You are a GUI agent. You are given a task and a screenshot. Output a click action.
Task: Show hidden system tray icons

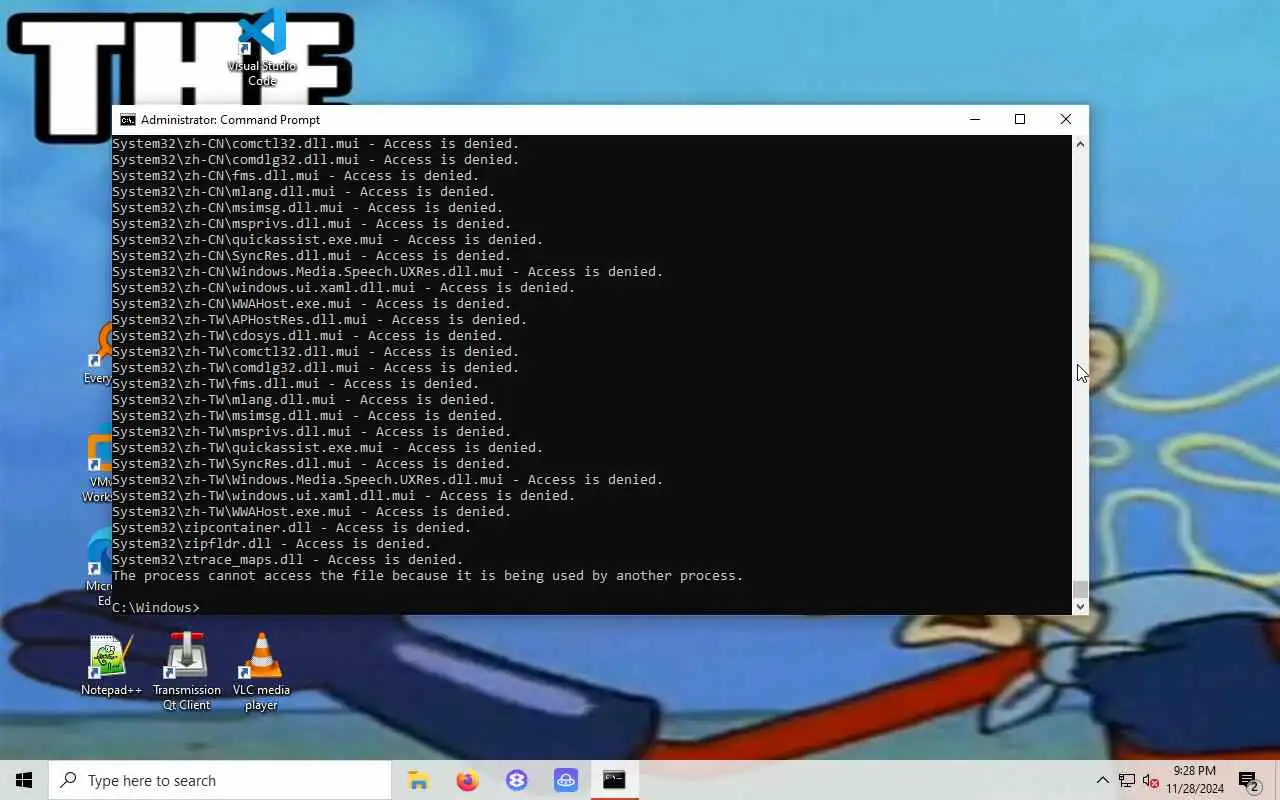tap(1102, 780)
